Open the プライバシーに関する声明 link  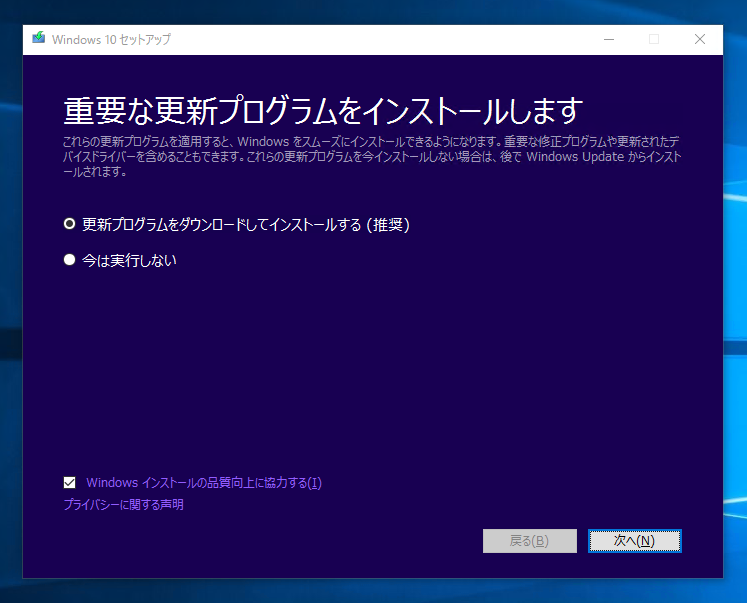(x=123, y=504)
